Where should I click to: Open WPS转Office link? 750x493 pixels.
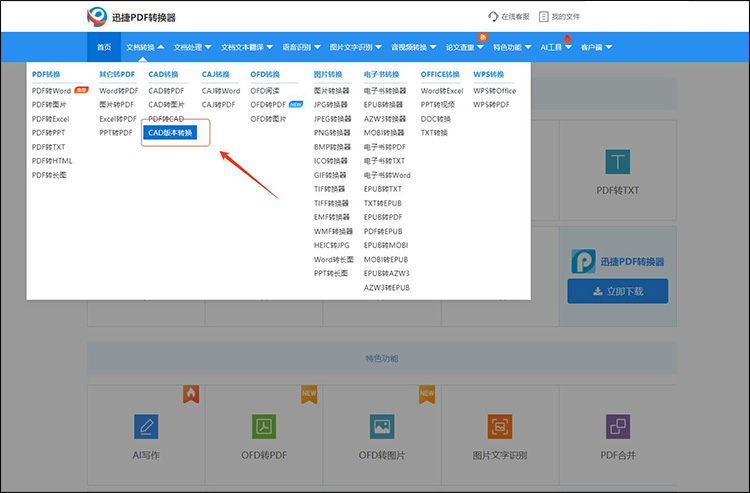(495, 90)
